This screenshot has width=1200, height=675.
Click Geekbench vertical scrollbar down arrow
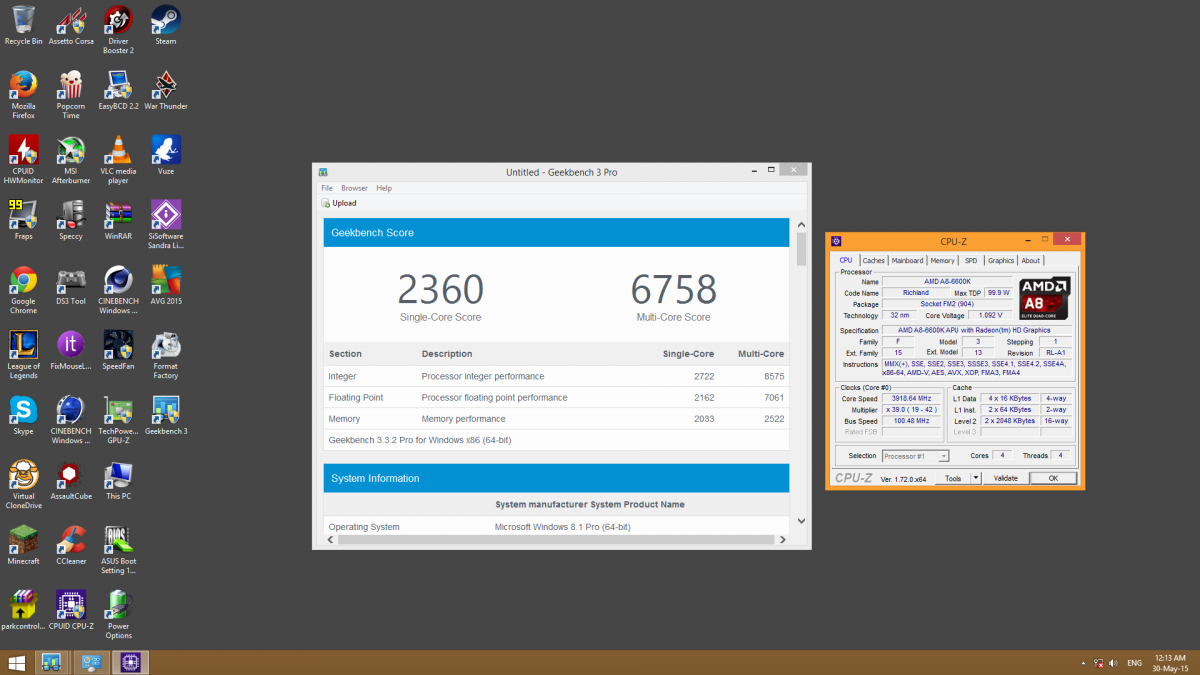click(x=801, y=521)
